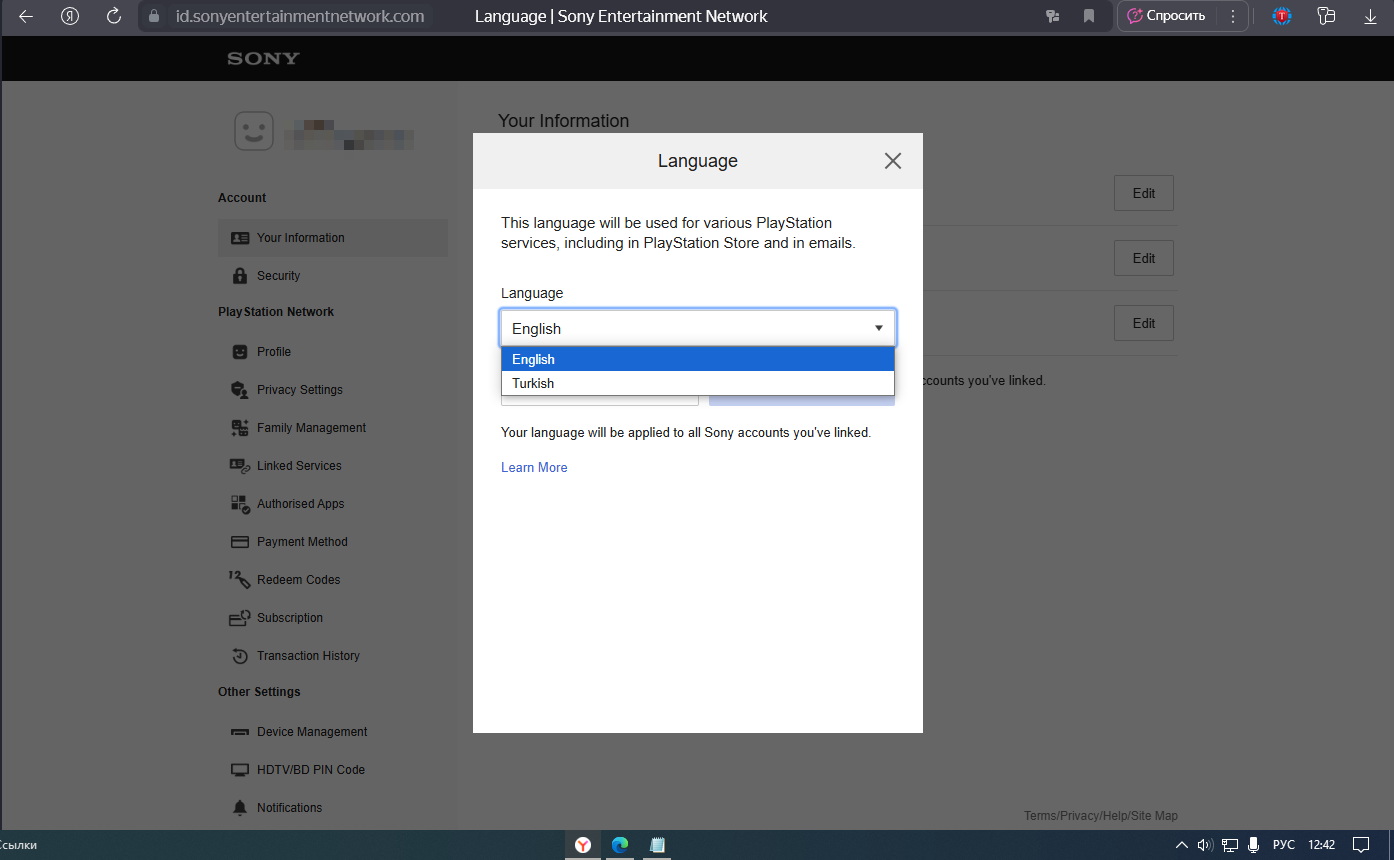Click the red-blue extension icon
This screenshot has height=860, width=1394.
1282,16
